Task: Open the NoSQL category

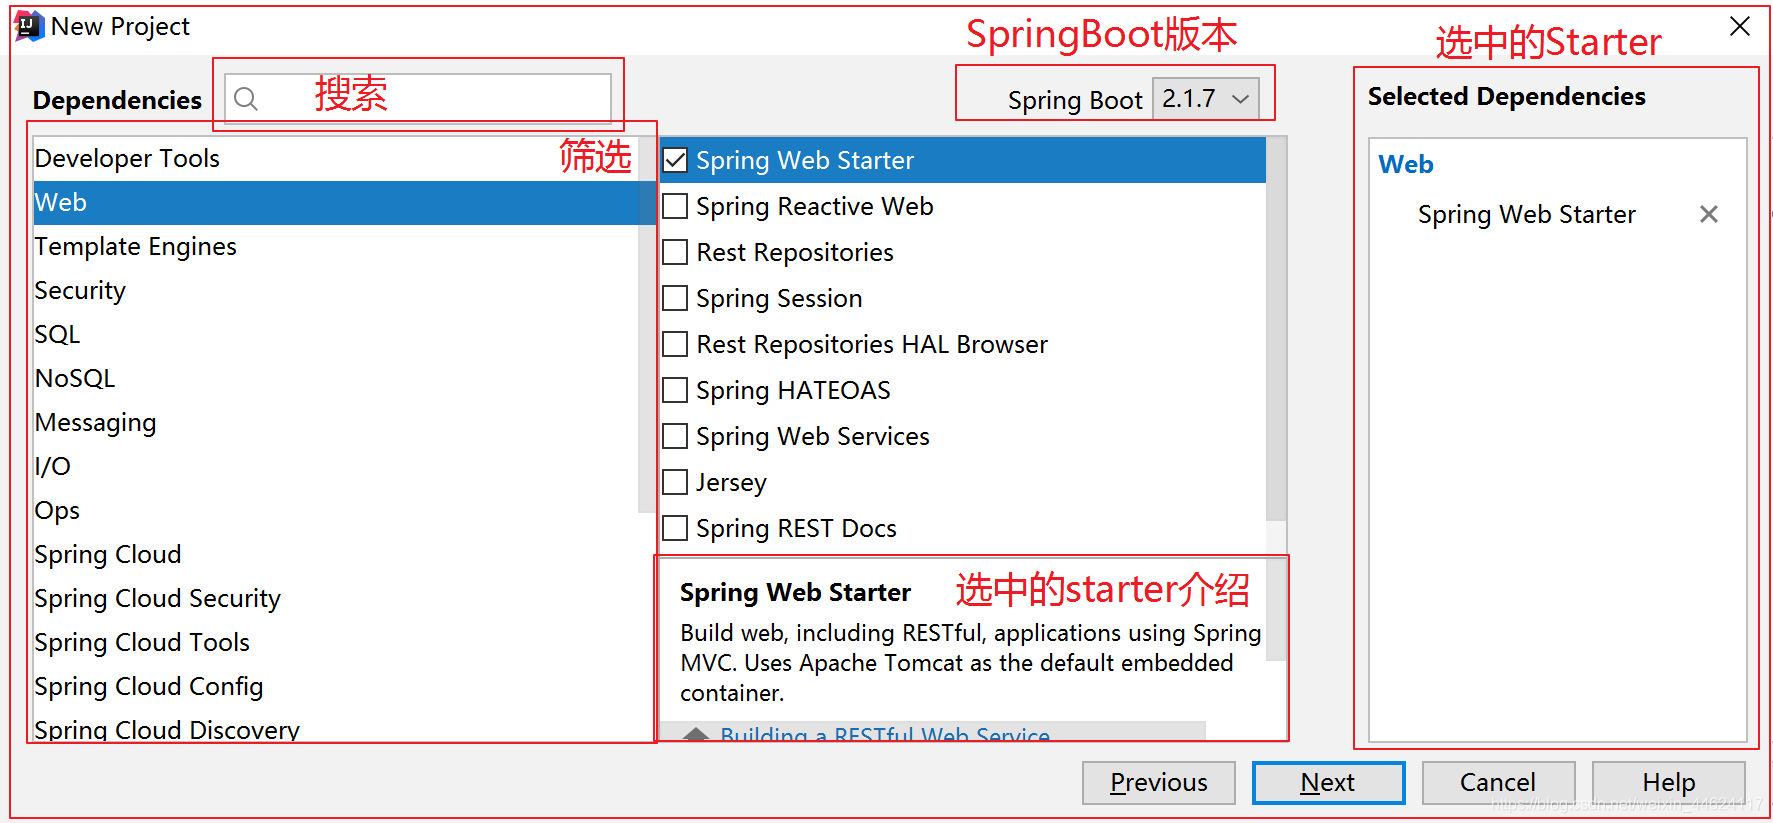Action: [x=336, y=378]
